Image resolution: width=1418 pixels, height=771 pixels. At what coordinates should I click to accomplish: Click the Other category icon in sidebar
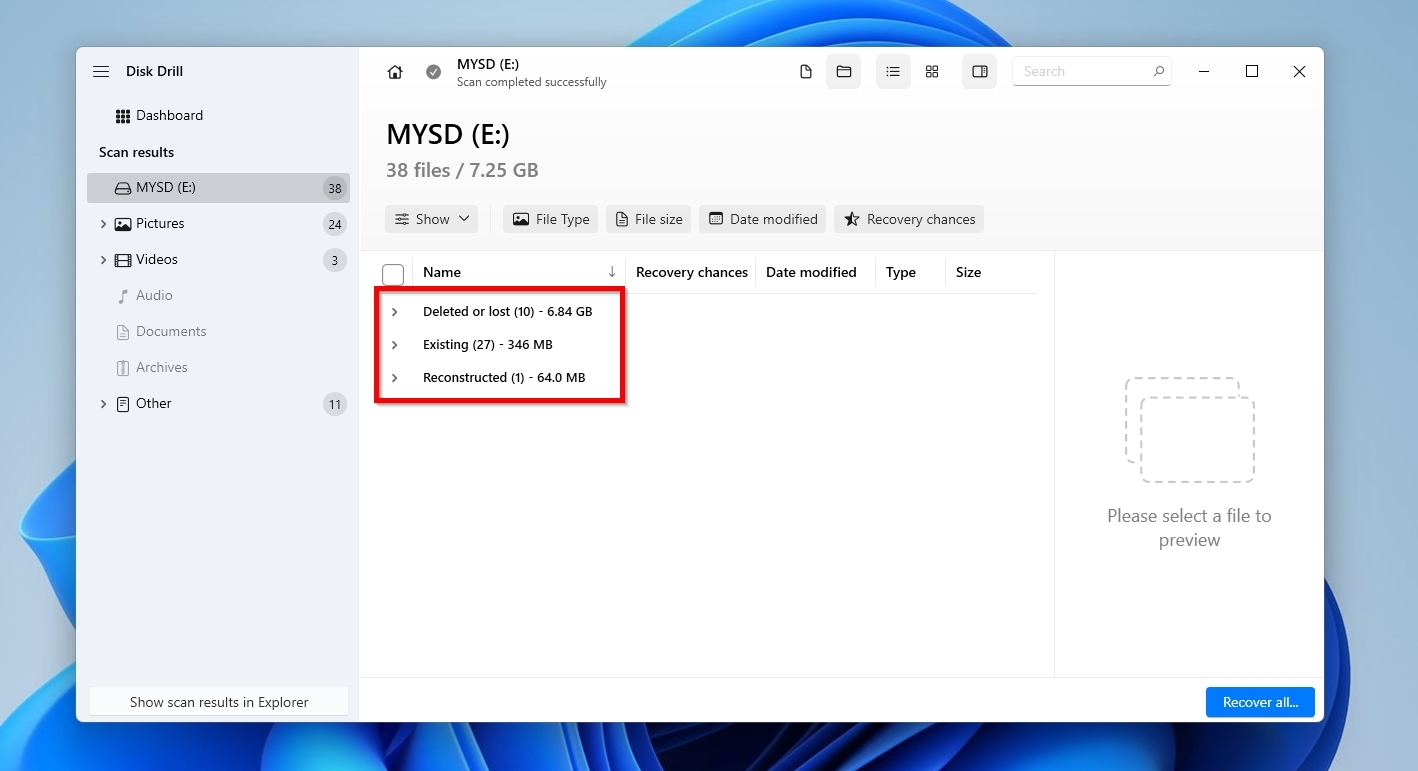coord(123,404)
